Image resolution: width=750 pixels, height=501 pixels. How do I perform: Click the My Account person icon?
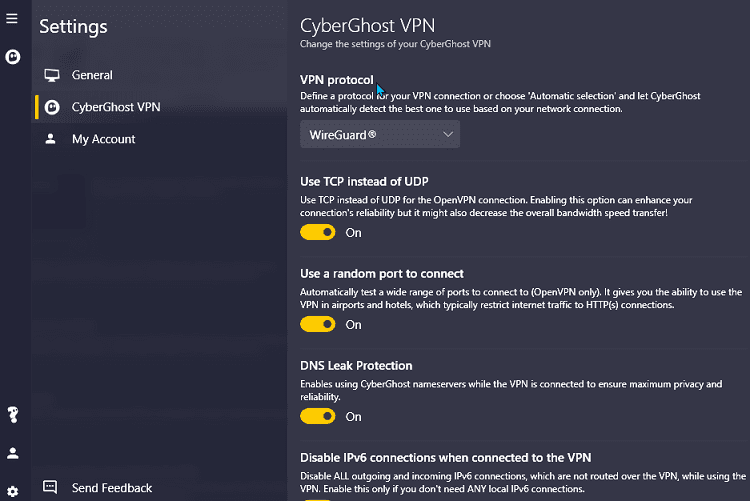pos(51,139)
